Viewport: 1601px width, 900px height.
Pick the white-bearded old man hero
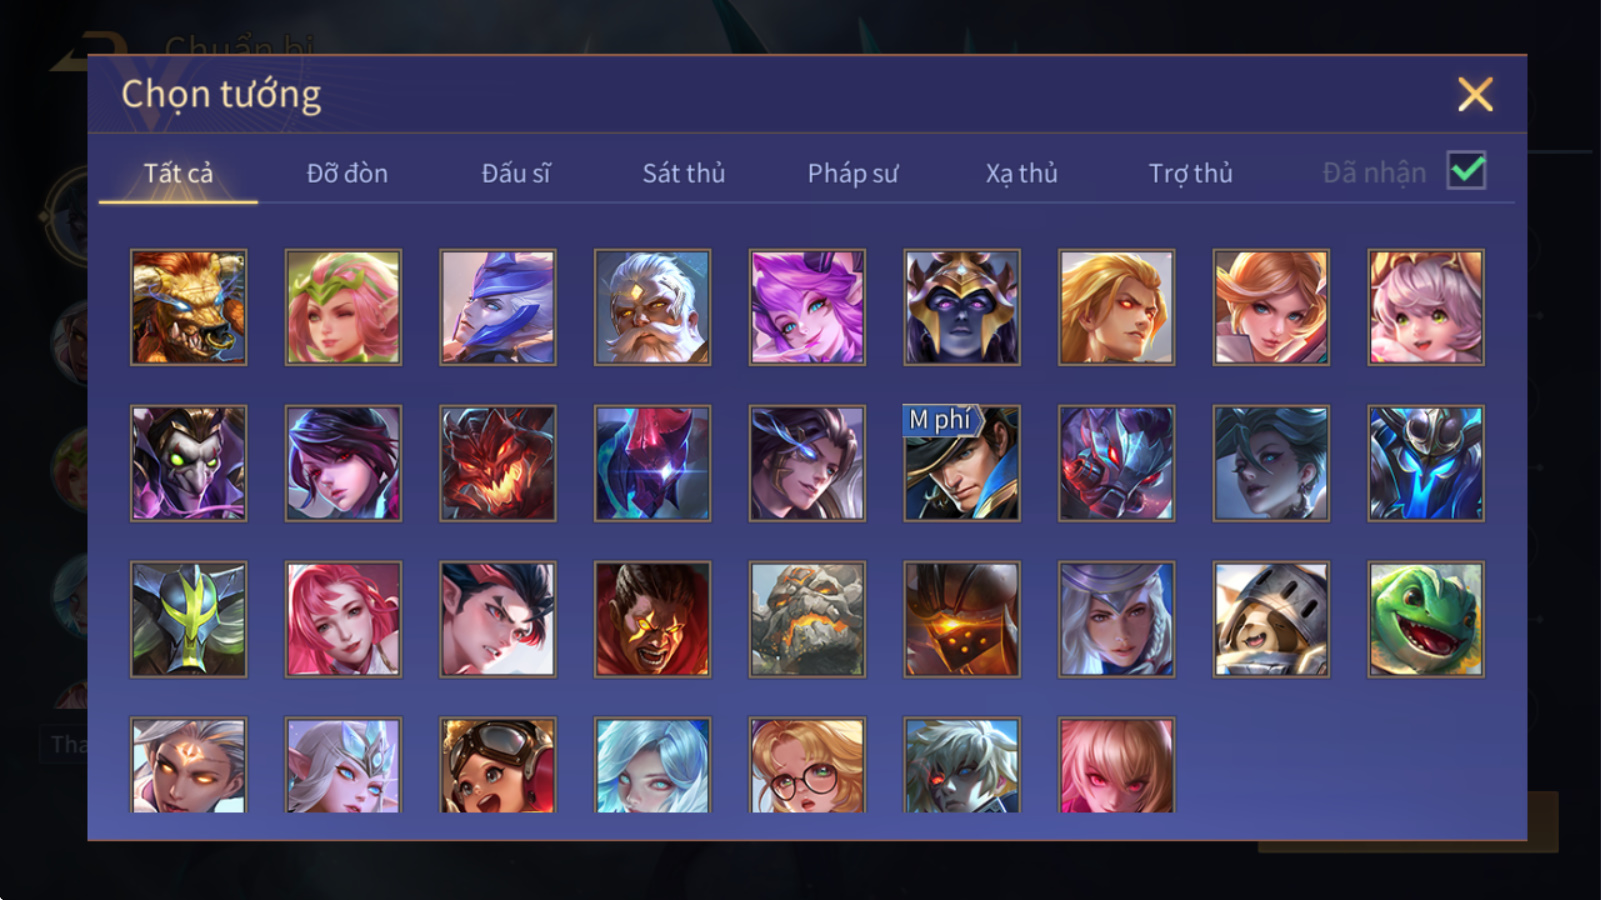pos(652,307)
